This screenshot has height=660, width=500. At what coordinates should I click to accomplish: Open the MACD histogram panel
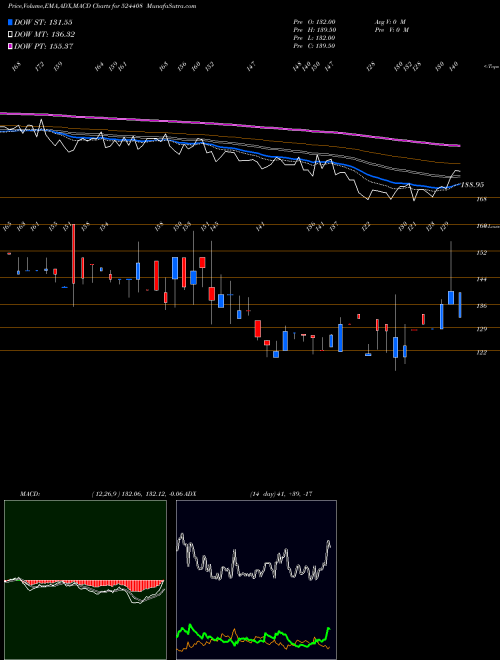[85, 580]
